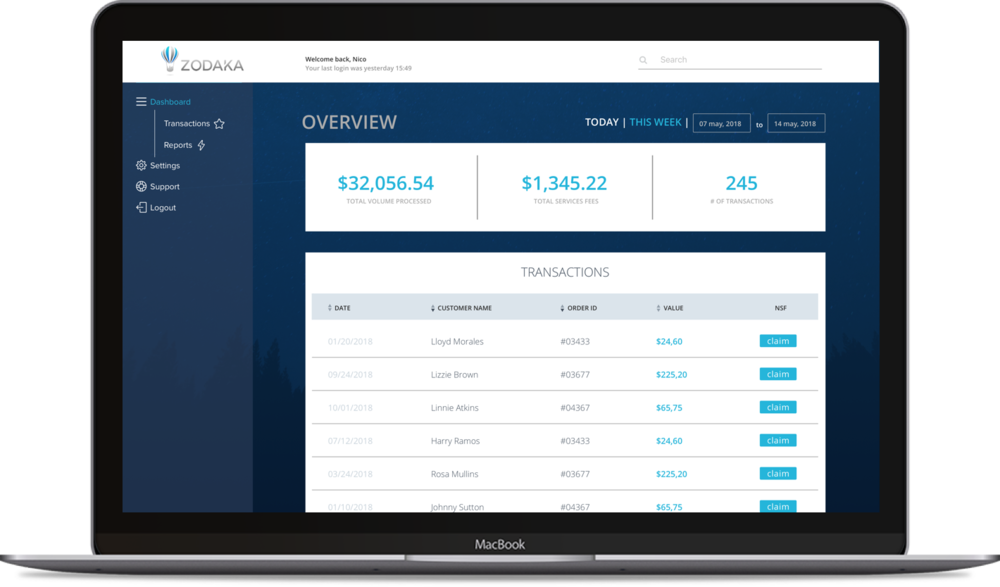Click the Welcome back, Nico greeting
Screen dimensions: 1000x587
(335, 59)
